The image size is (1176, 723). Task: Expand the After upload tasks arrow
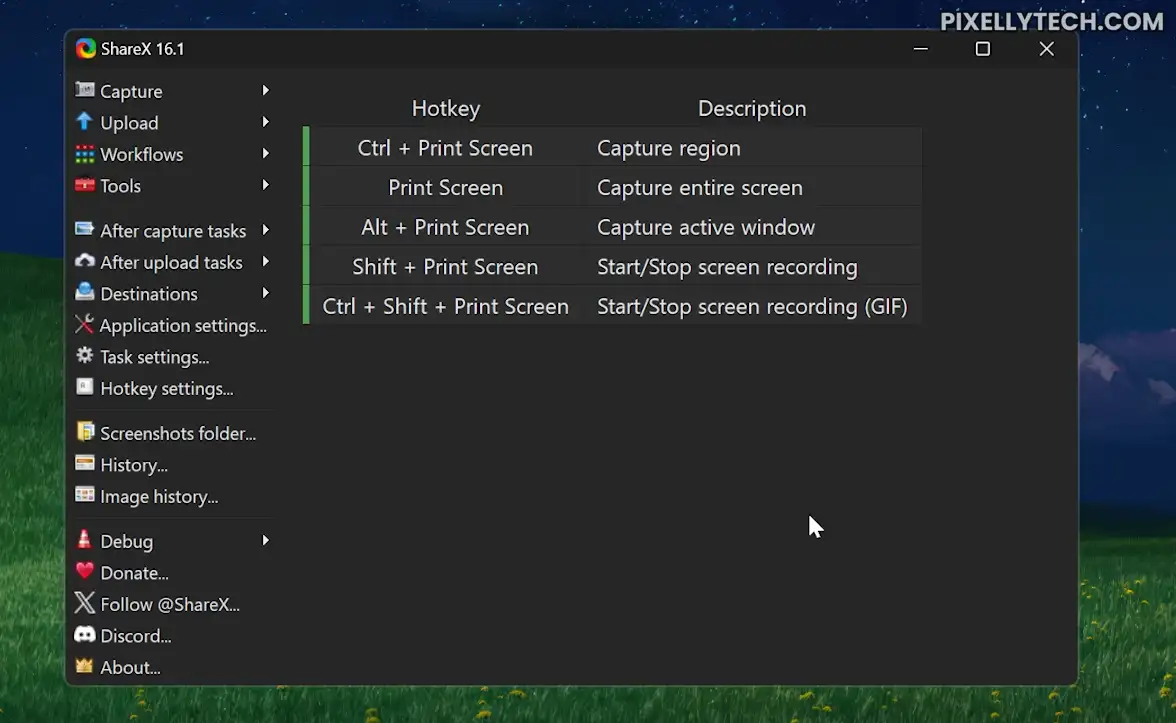pos(266,261)
